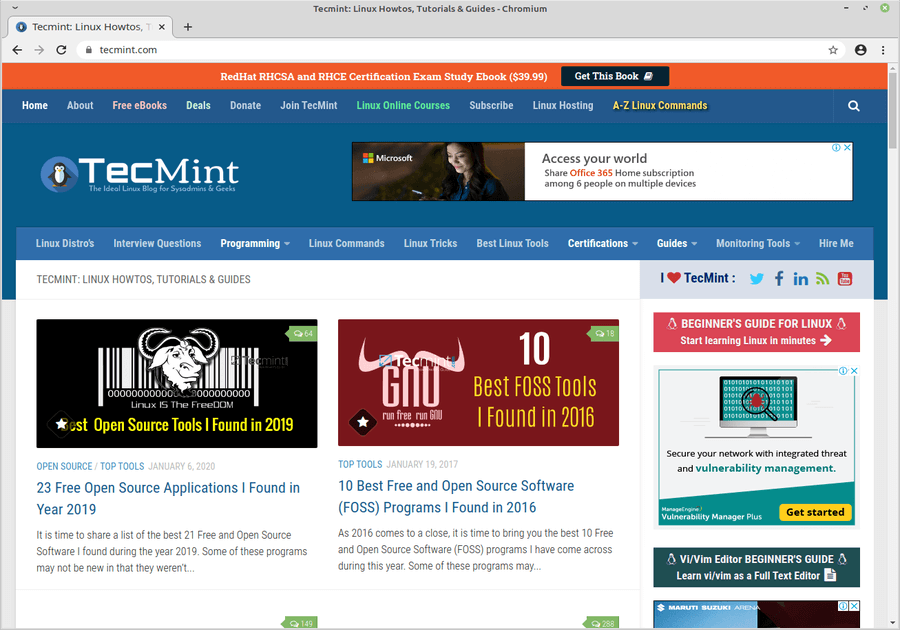Go back with the browser back arrow
900x630 pixels.
click(17, 50)
